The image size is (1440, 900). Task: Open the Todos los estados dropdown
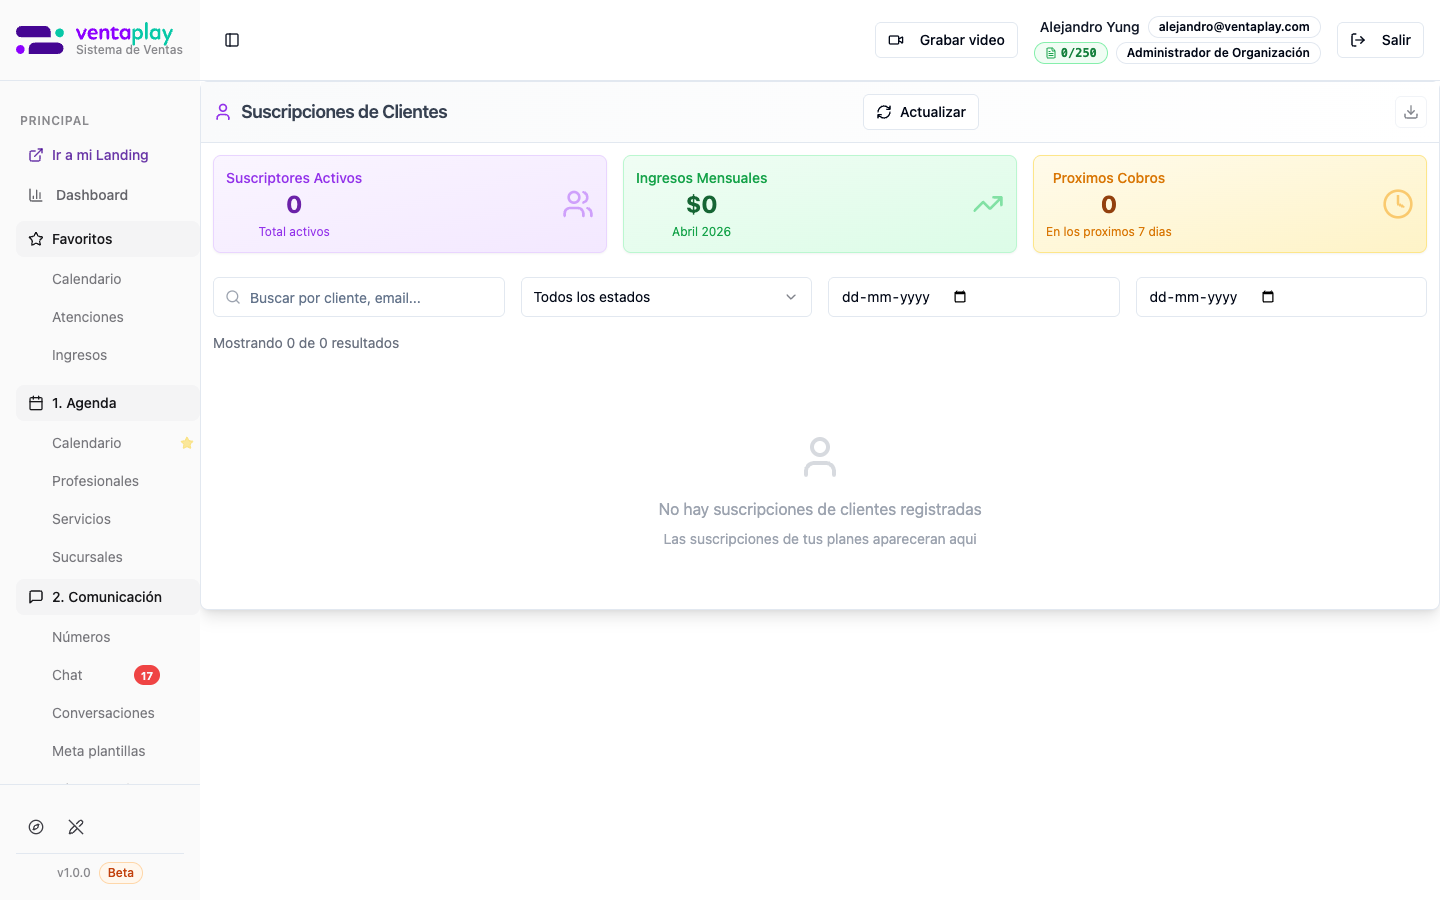pos(665,297)
